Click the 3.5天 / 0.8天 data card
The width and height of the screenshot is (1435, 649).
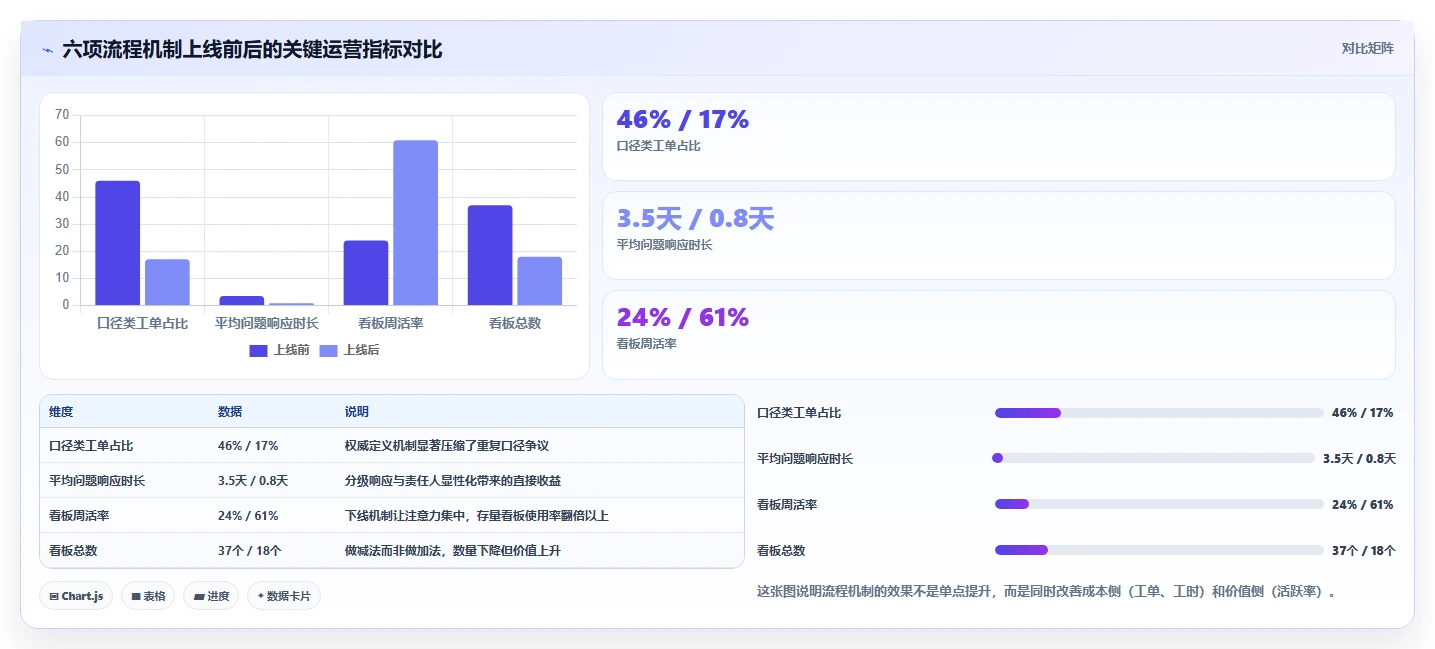point(998,235)
